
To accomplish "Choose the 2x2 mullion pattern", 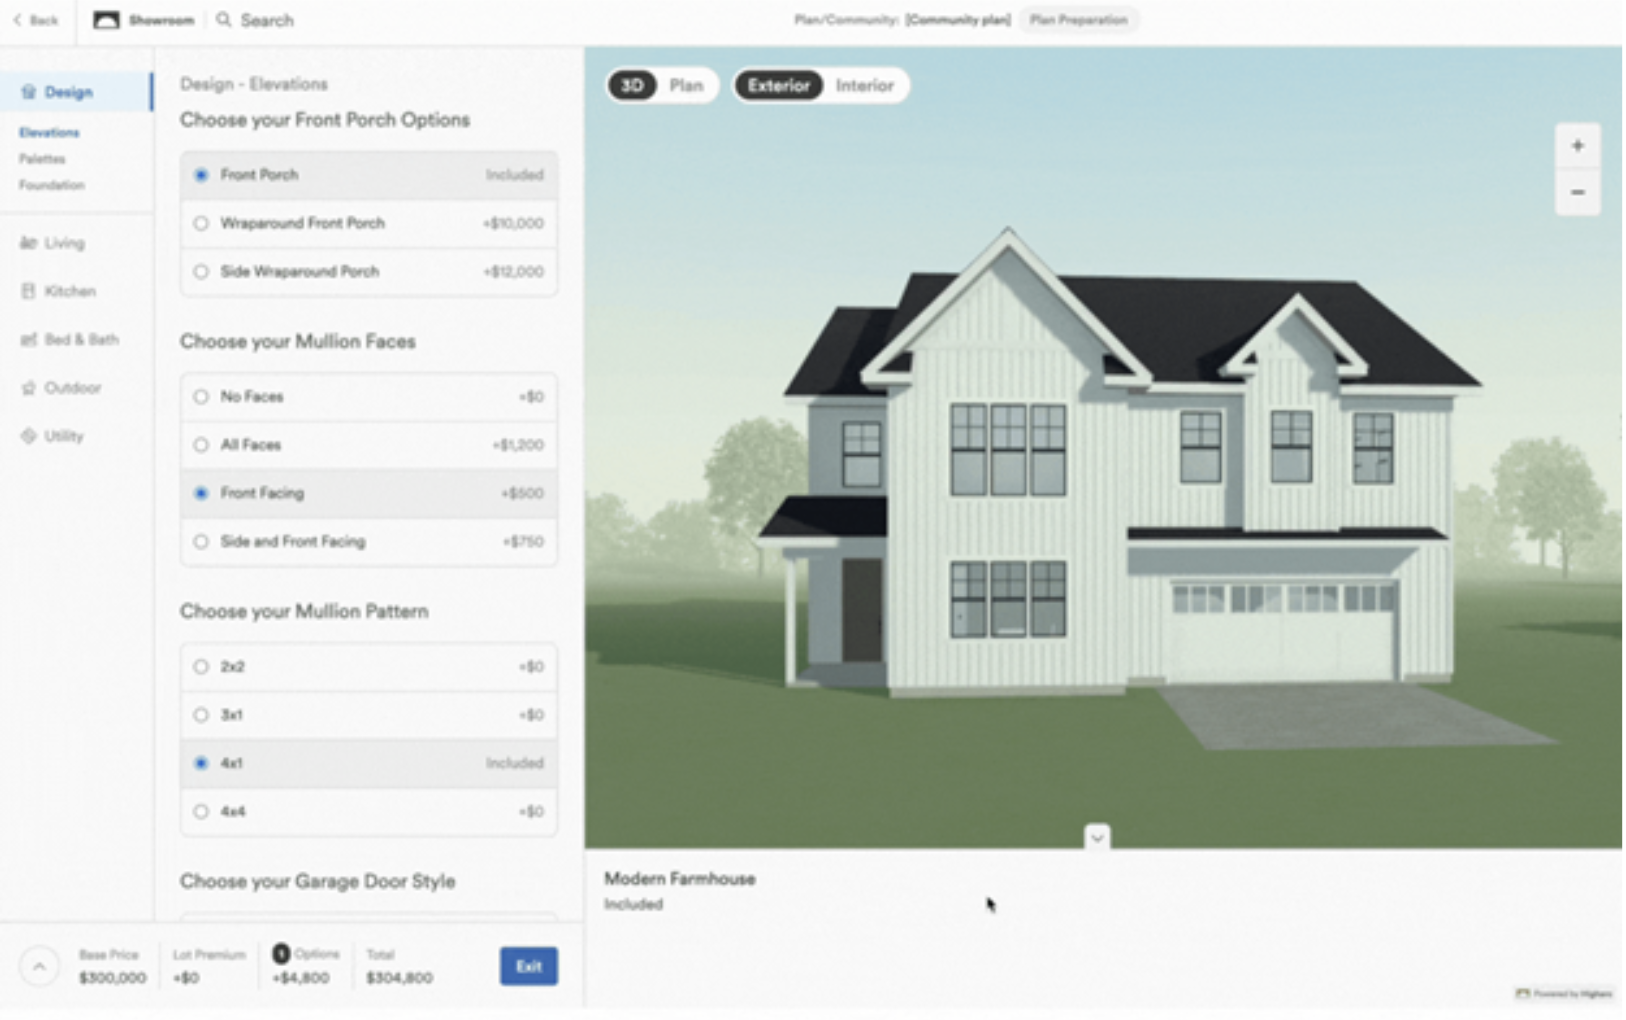I will 201,667.
